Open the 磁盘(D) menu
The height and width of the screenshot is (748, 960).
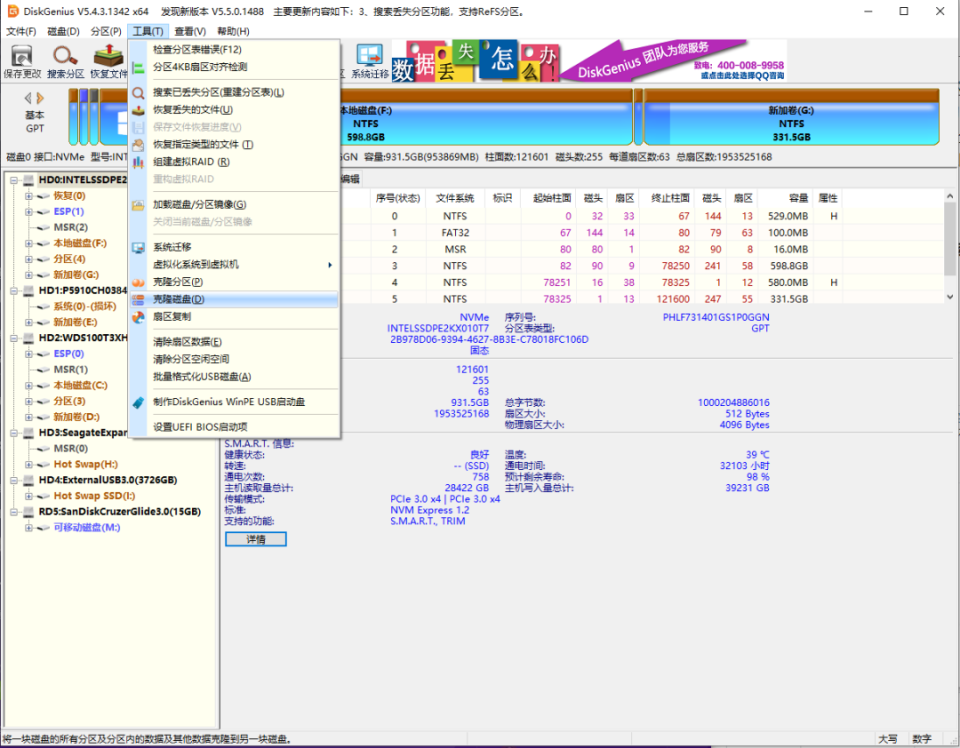pyautogui.click(x=64, y=31)
